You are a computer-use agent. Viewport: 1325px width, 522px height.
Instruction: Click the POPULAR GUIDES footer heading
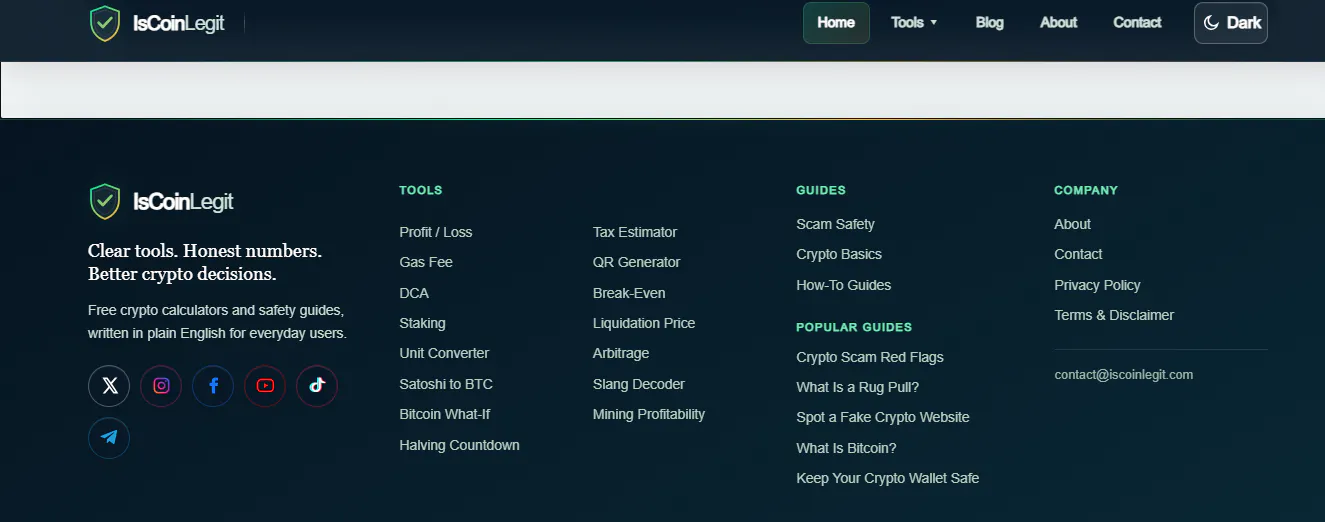point(854,327)
